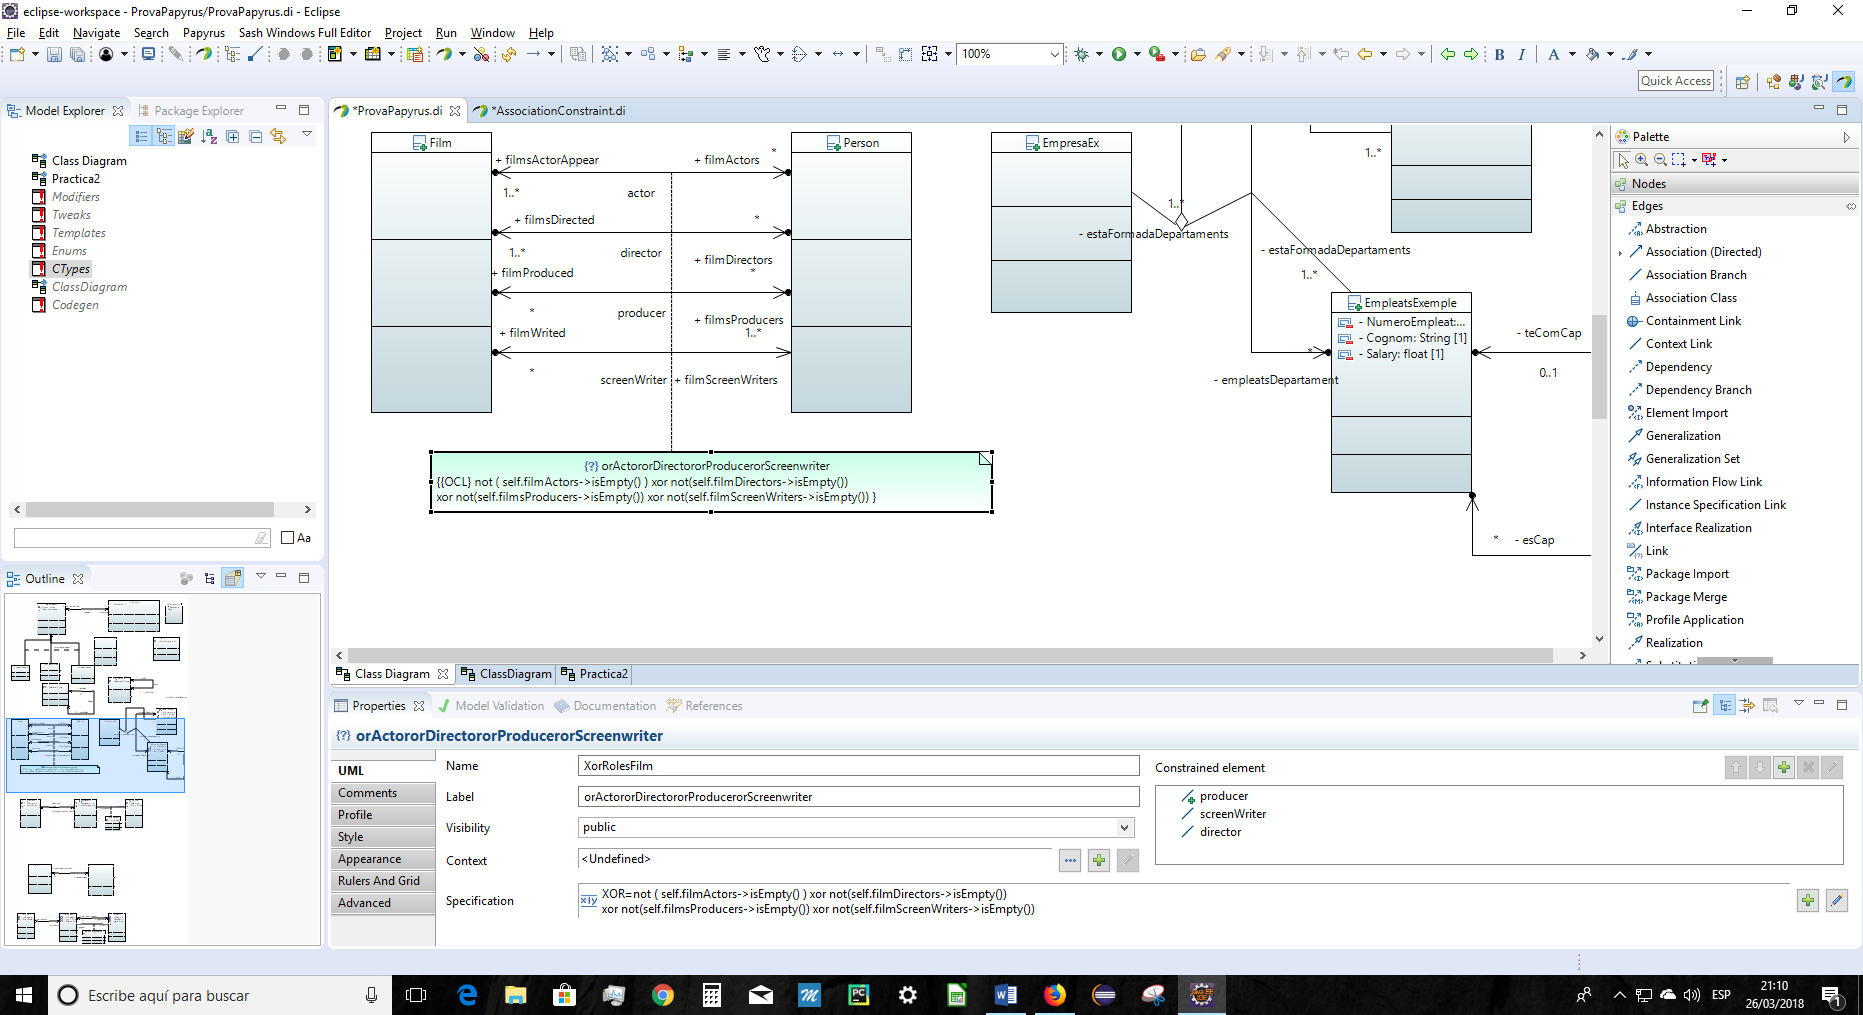The width and height of the screenshot is (1863, 1015).
Task: Click Sort alphabetically in Model Explorer
Action: coord(209,136)
